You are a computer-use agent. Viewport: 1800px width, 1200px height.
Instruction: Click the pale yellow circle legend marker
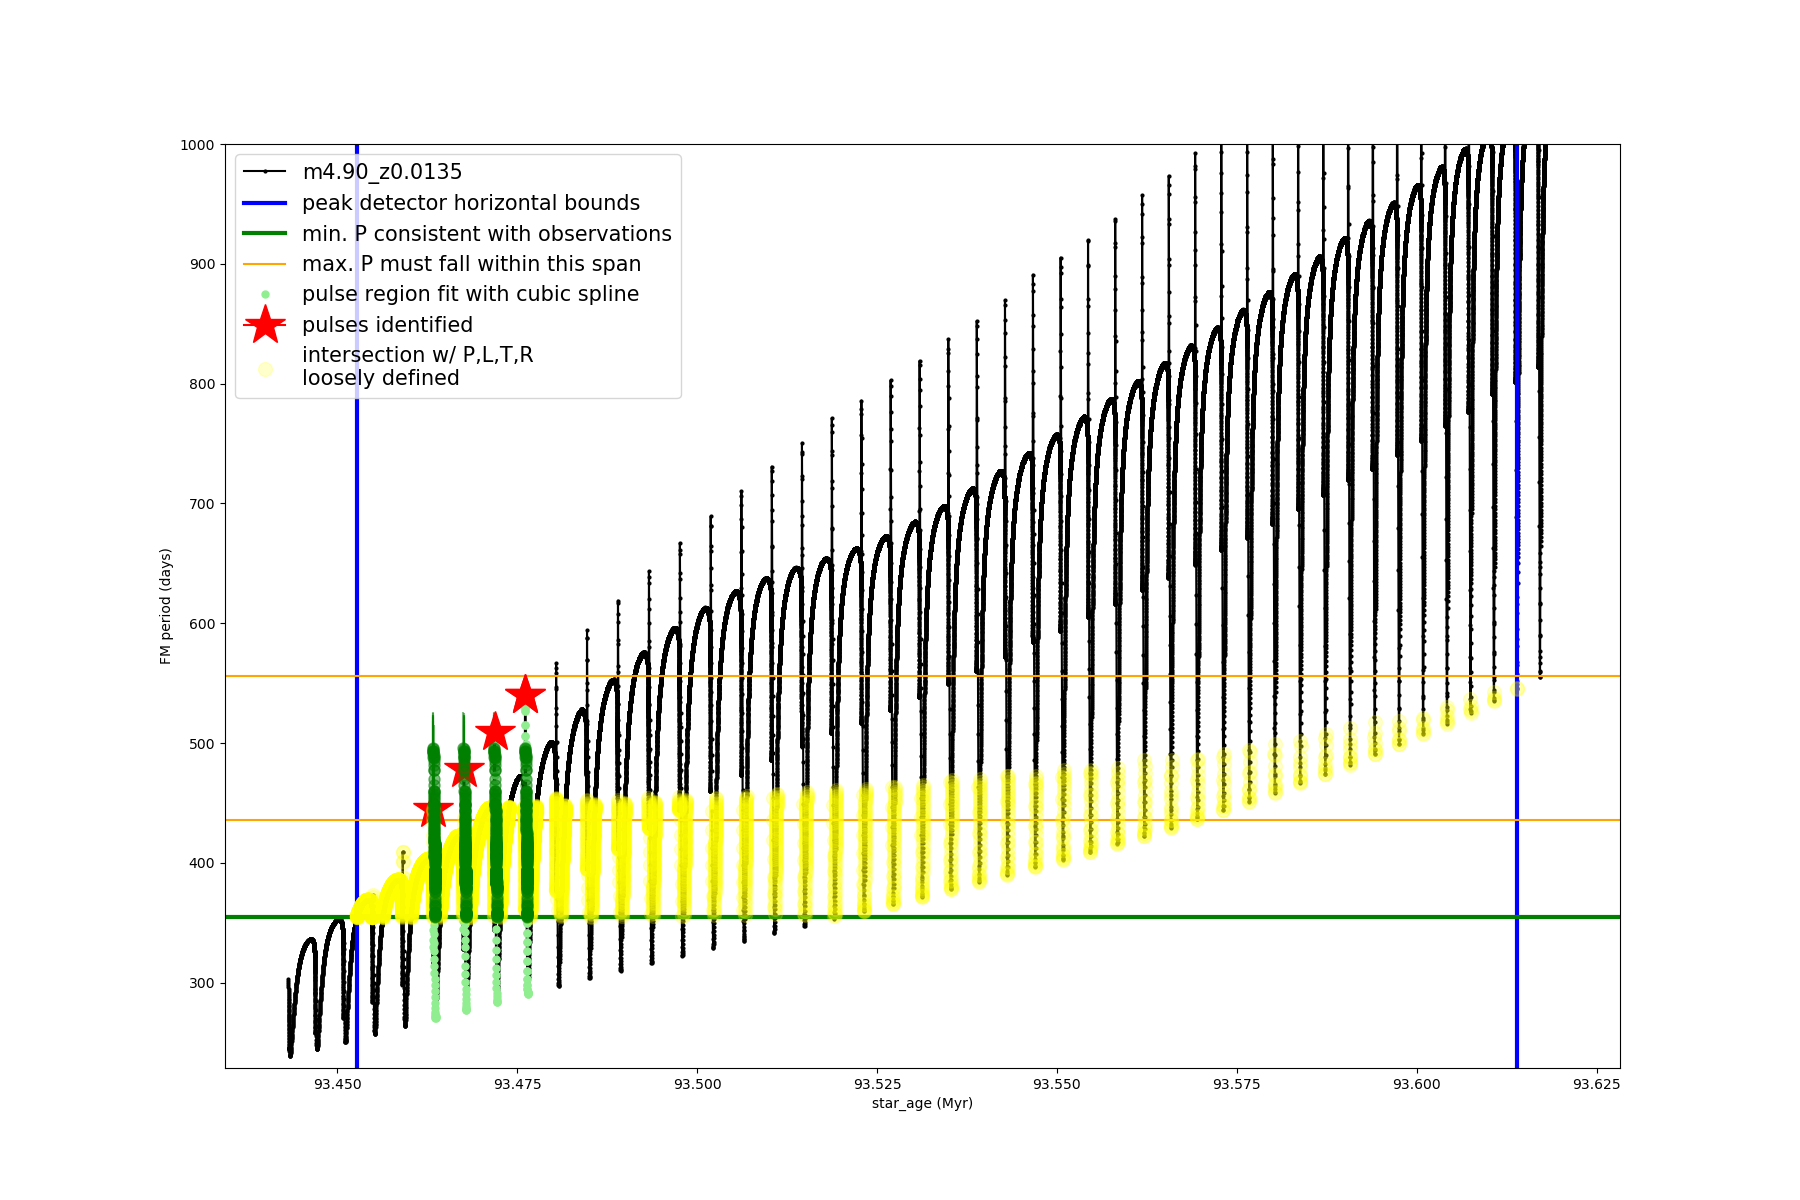(265, 369)
